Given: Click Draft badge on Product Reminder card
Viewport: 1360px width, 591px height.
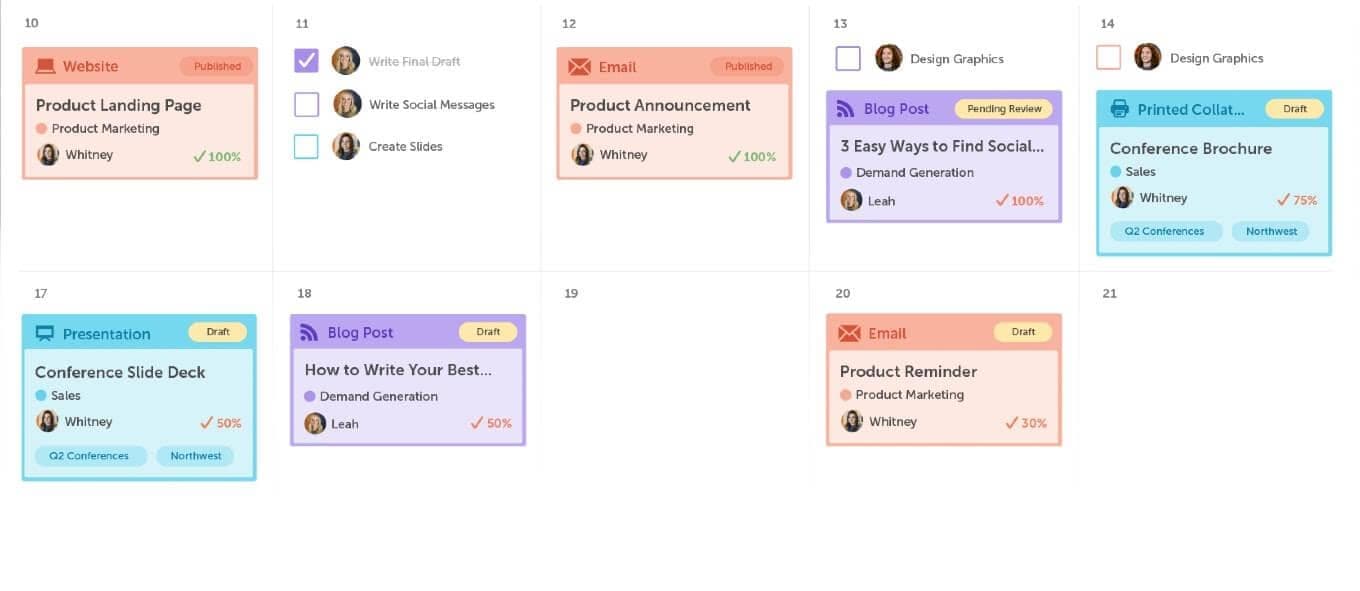Looking at the screenshot, I should (x=1023, y=332).
